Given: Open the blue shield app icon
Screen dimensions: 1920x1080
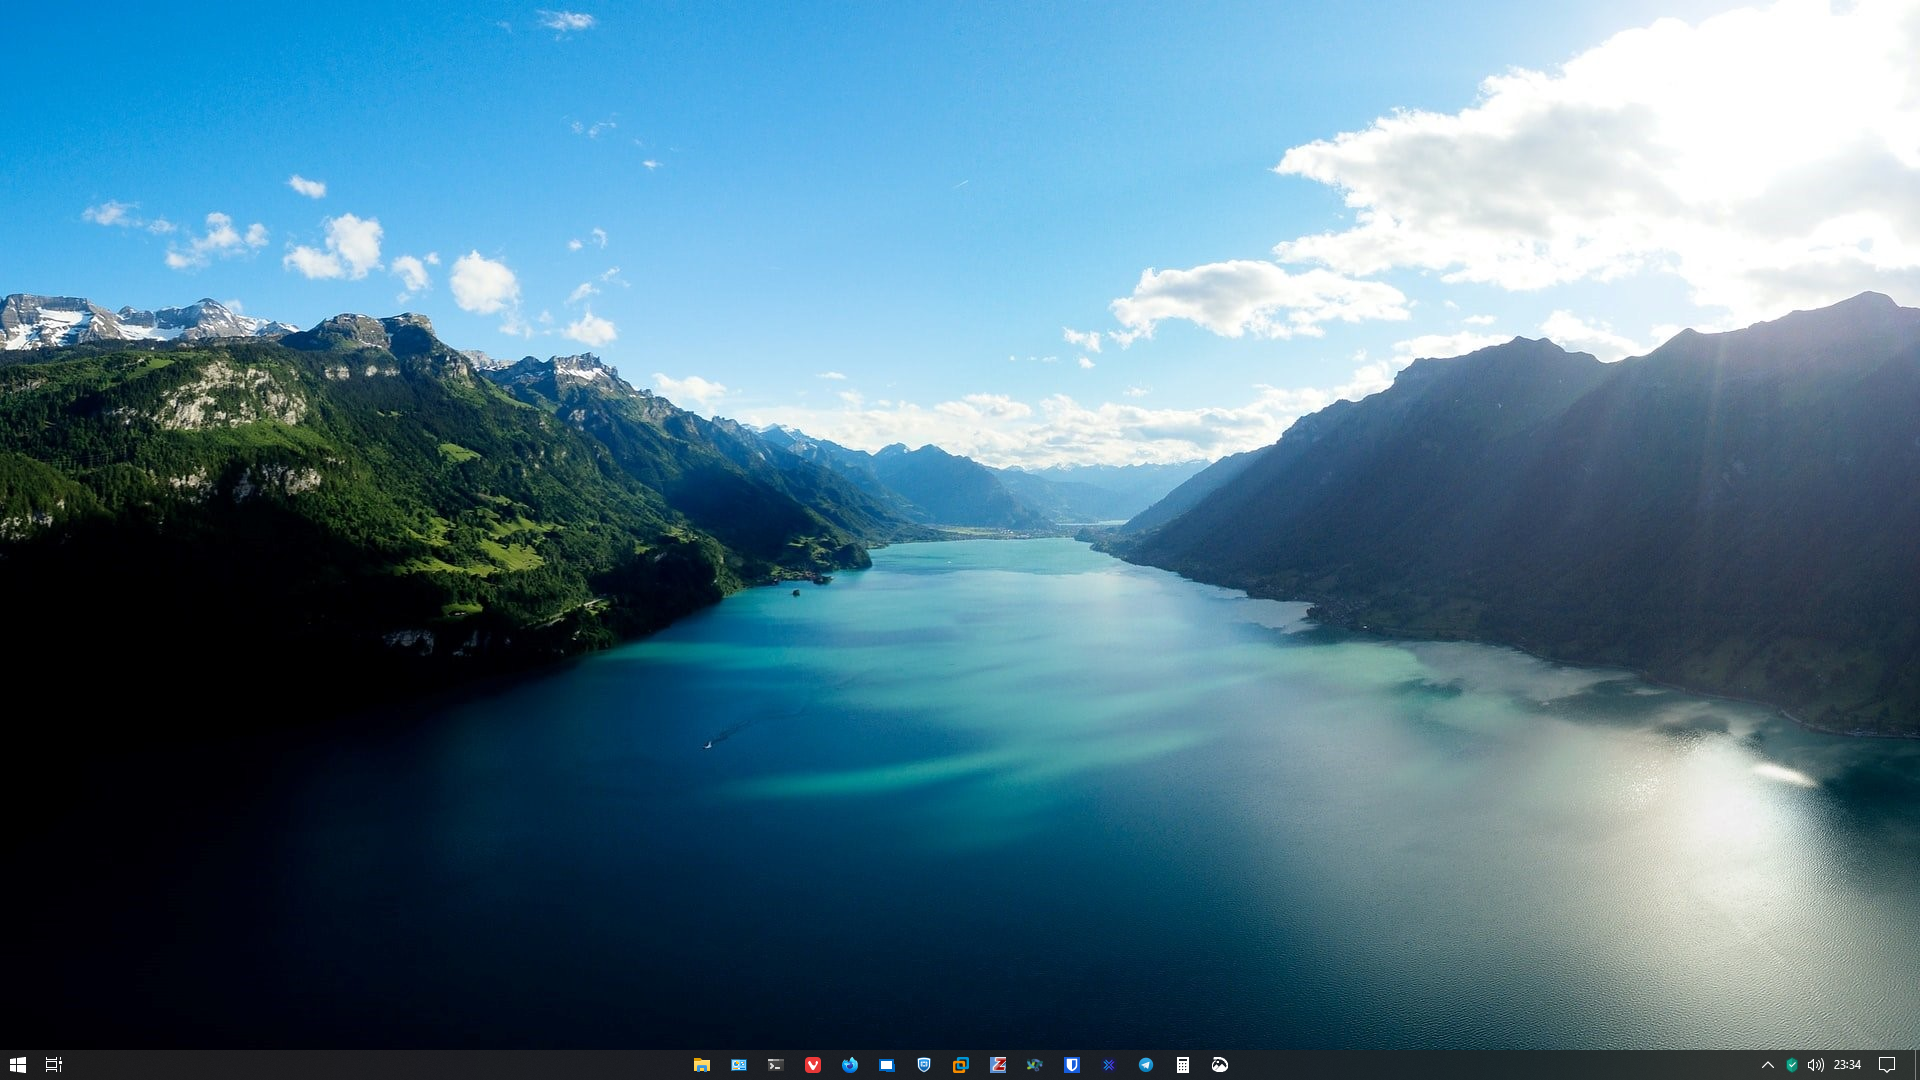Looking at the screenshot, I should tap(924, 1065).
